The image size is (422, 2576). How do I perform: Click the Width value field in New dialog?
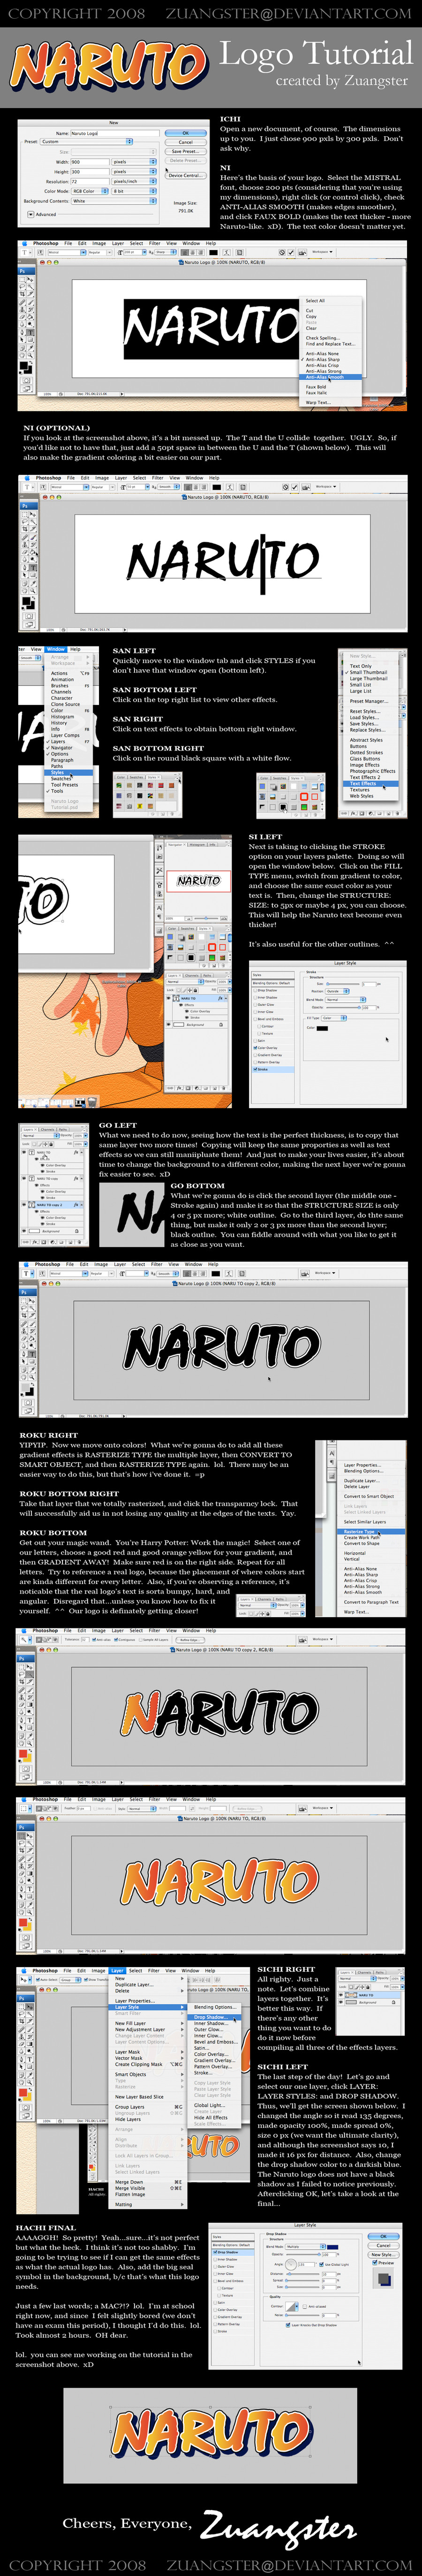[x=89, y=162]
